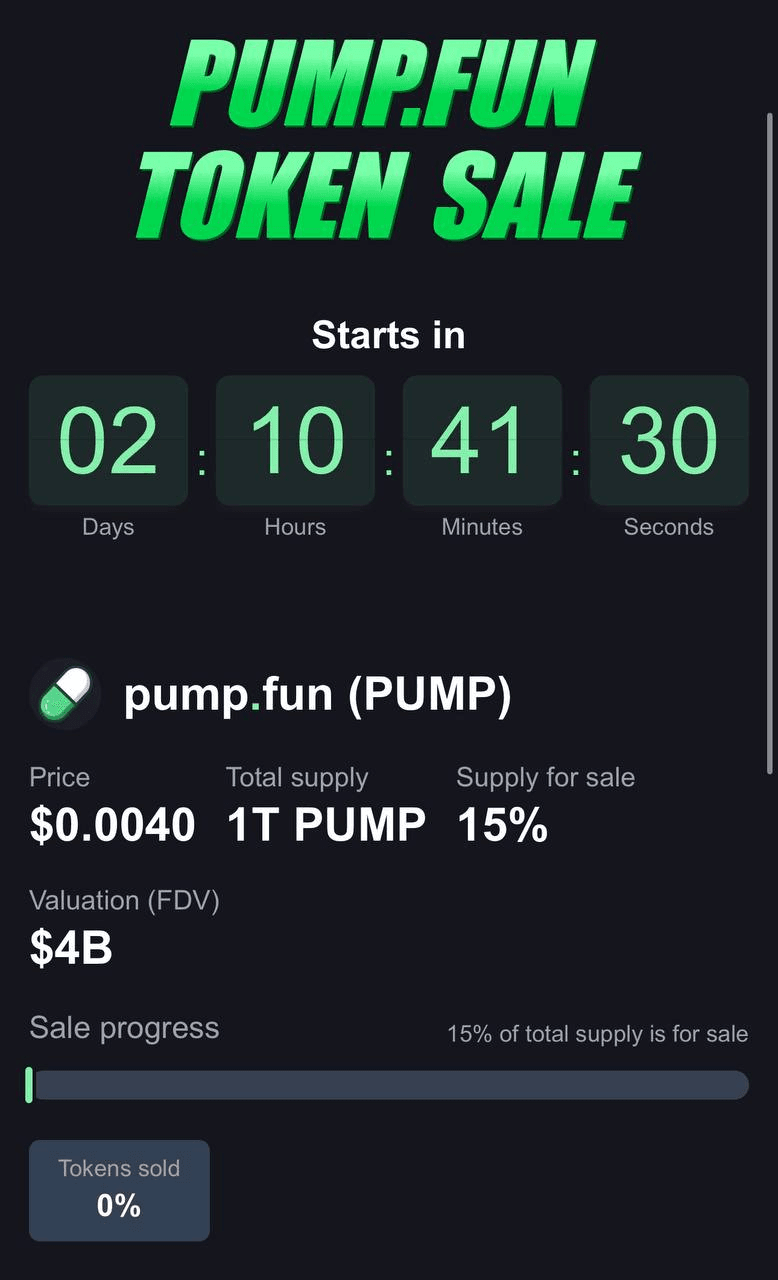The width and height of the screenshot is (778, 1280).
Task: Select the Minutes countdown tile showing 41
Action: click(x=482, y=440)
